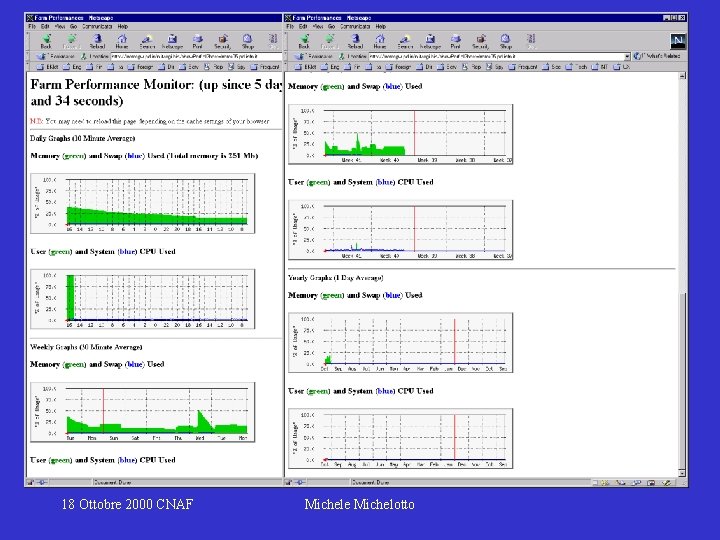Open Bookmarks in the left window
The image size is (720, 540).
(x=56, y=56)
